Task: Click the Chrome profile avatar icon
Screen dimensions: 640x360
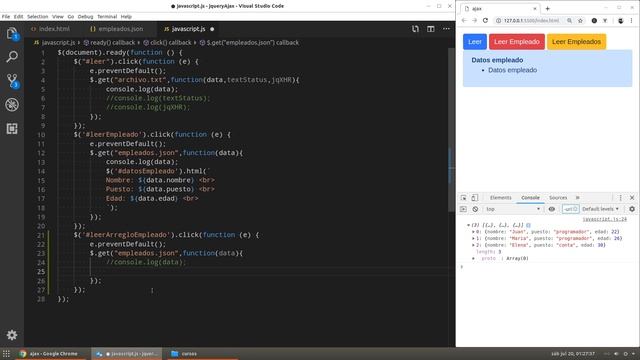Action: 620,20
